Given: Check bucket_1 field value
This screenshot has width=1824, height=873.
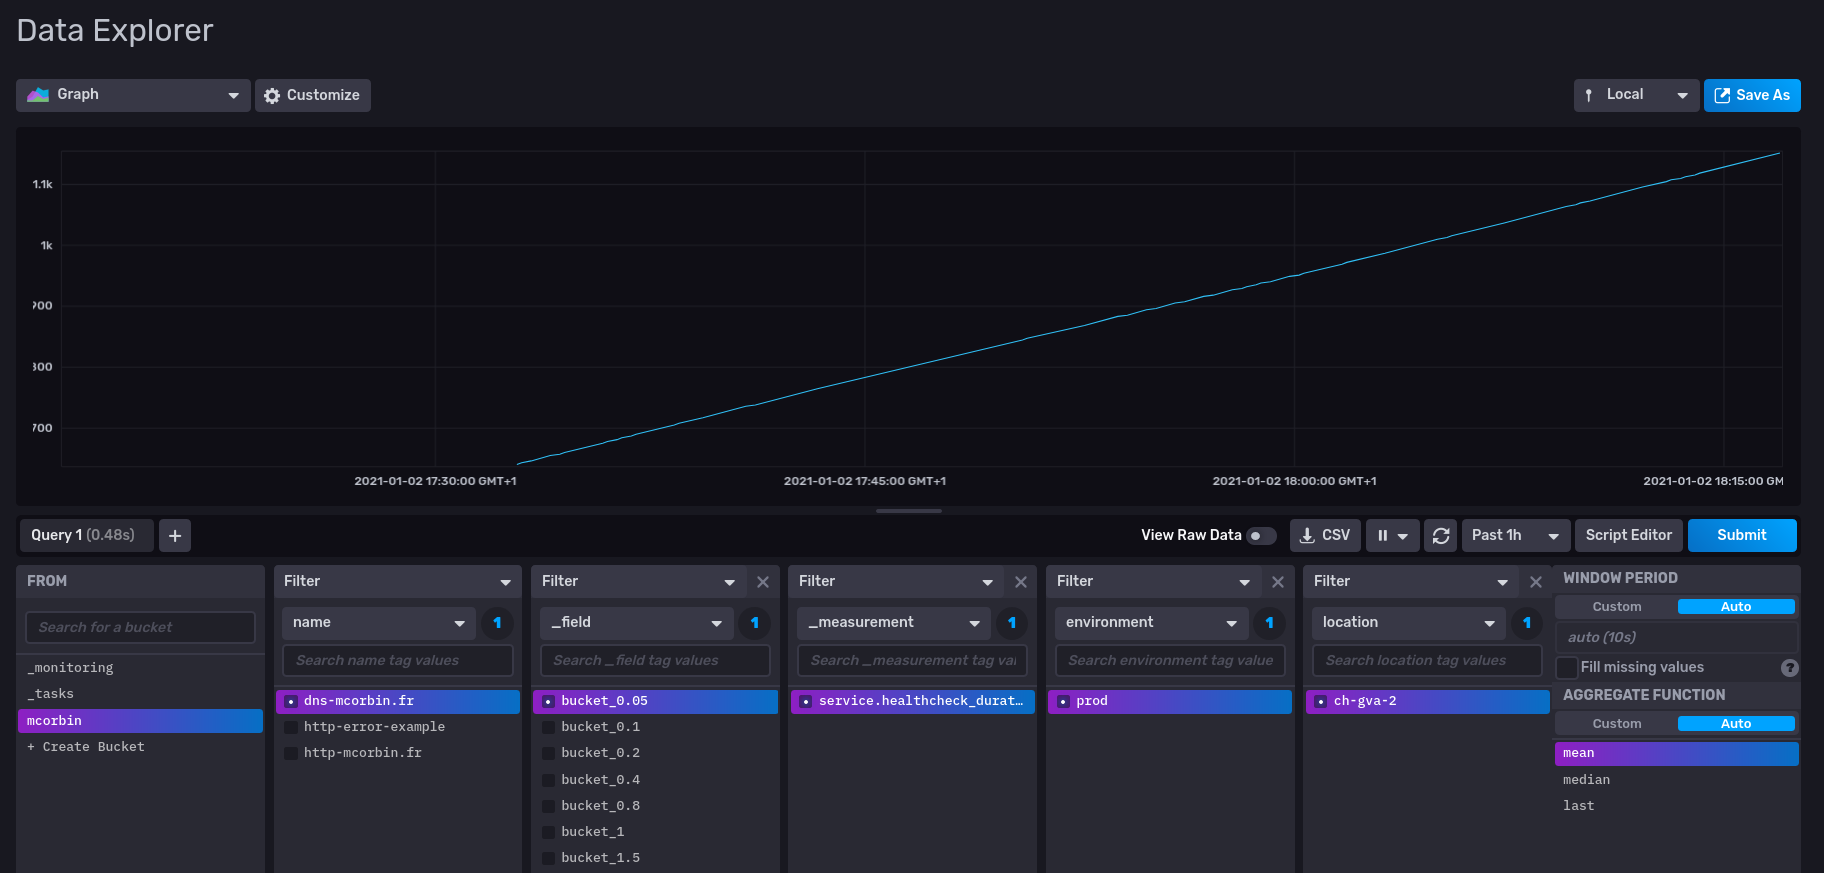Looking at the screenshot, I should pos(655,833).
